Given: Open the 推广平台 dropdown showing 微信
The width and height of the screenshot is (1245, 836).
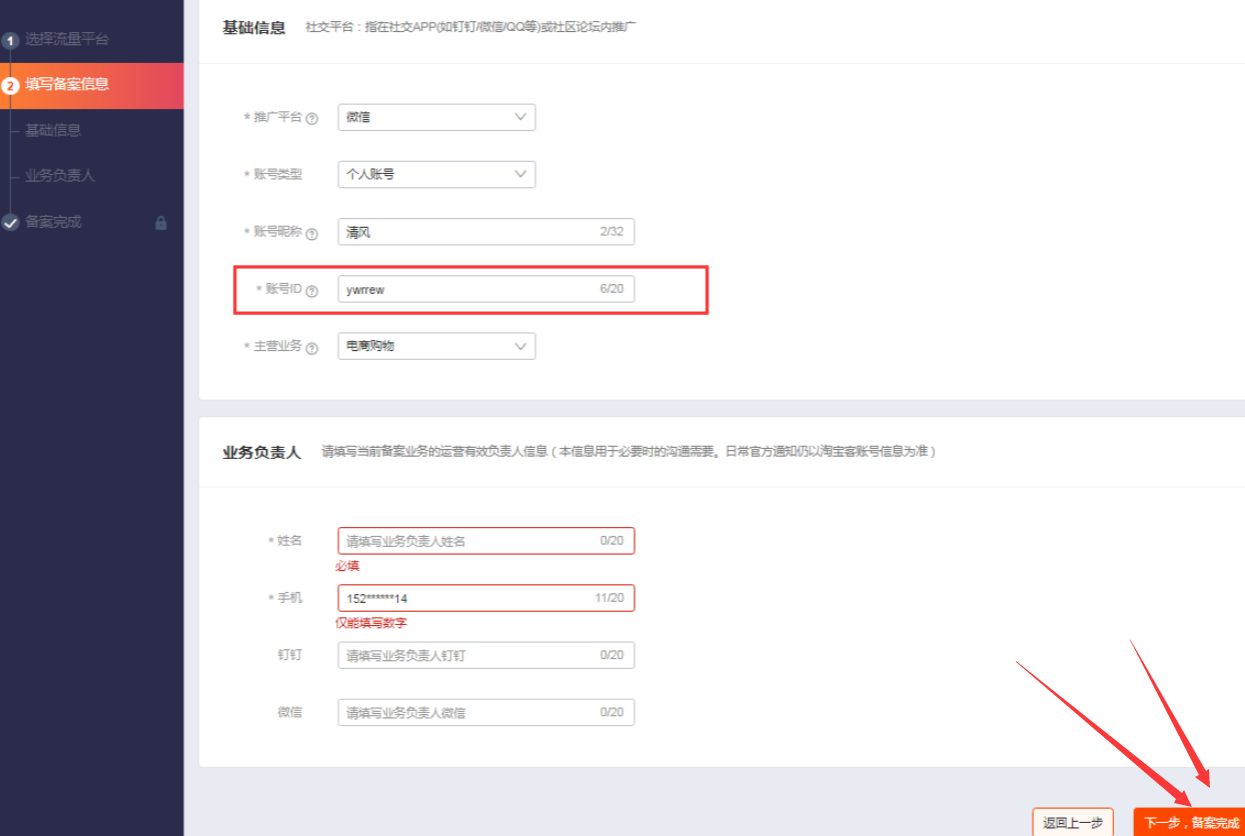Looking at the screenshot, I should tap(436, 117).
